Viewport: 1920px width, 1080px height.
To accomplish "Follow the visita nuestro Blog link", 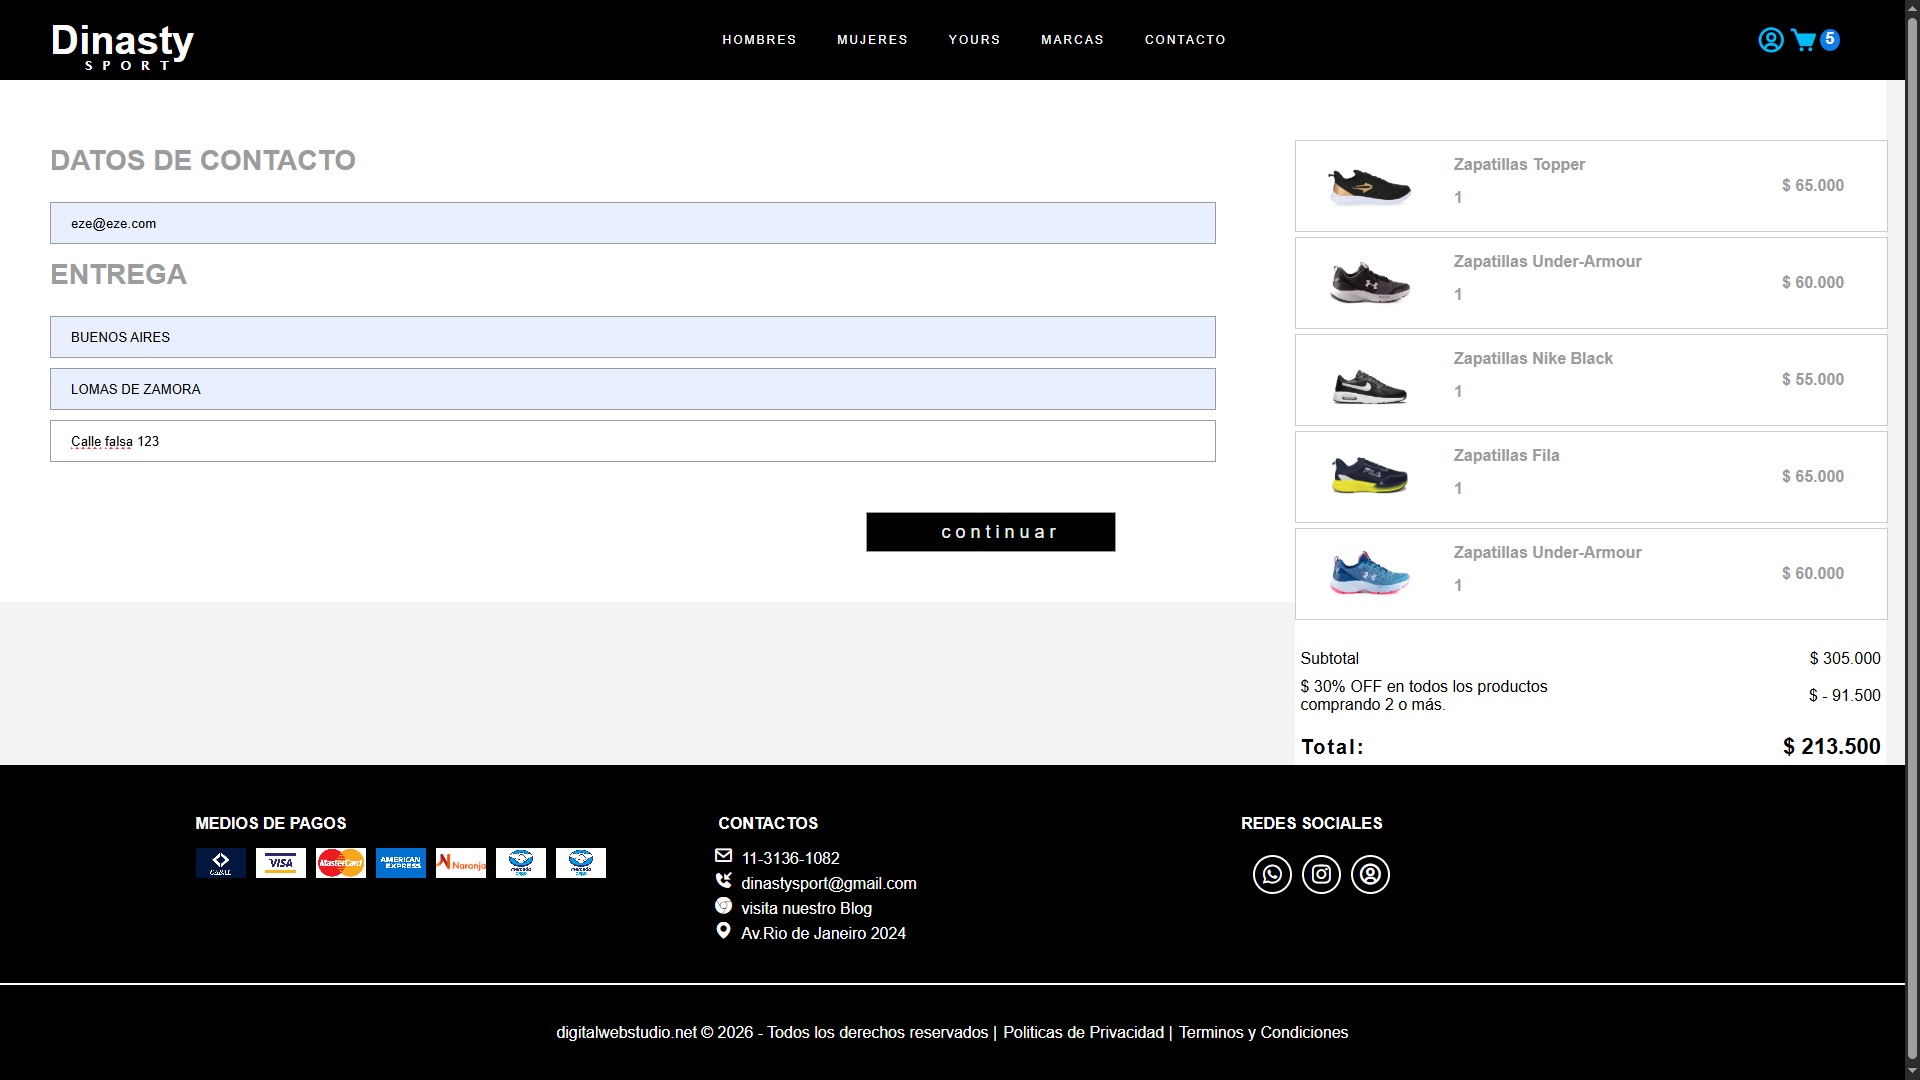I will [x=806, y=909].
